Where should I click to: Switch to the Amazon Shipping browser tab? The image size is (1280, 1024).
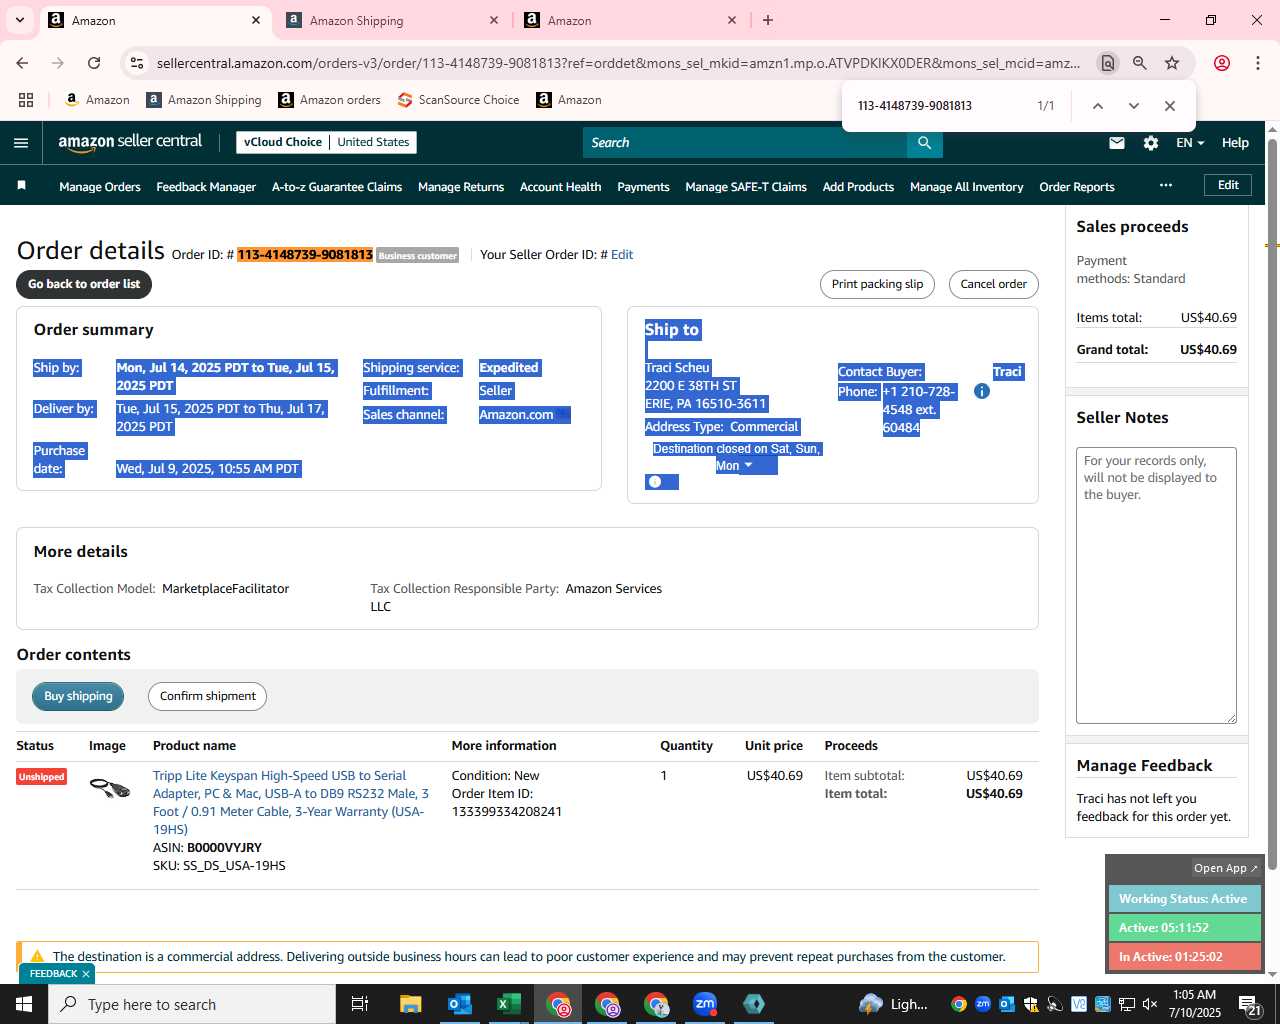coord(393,20)
